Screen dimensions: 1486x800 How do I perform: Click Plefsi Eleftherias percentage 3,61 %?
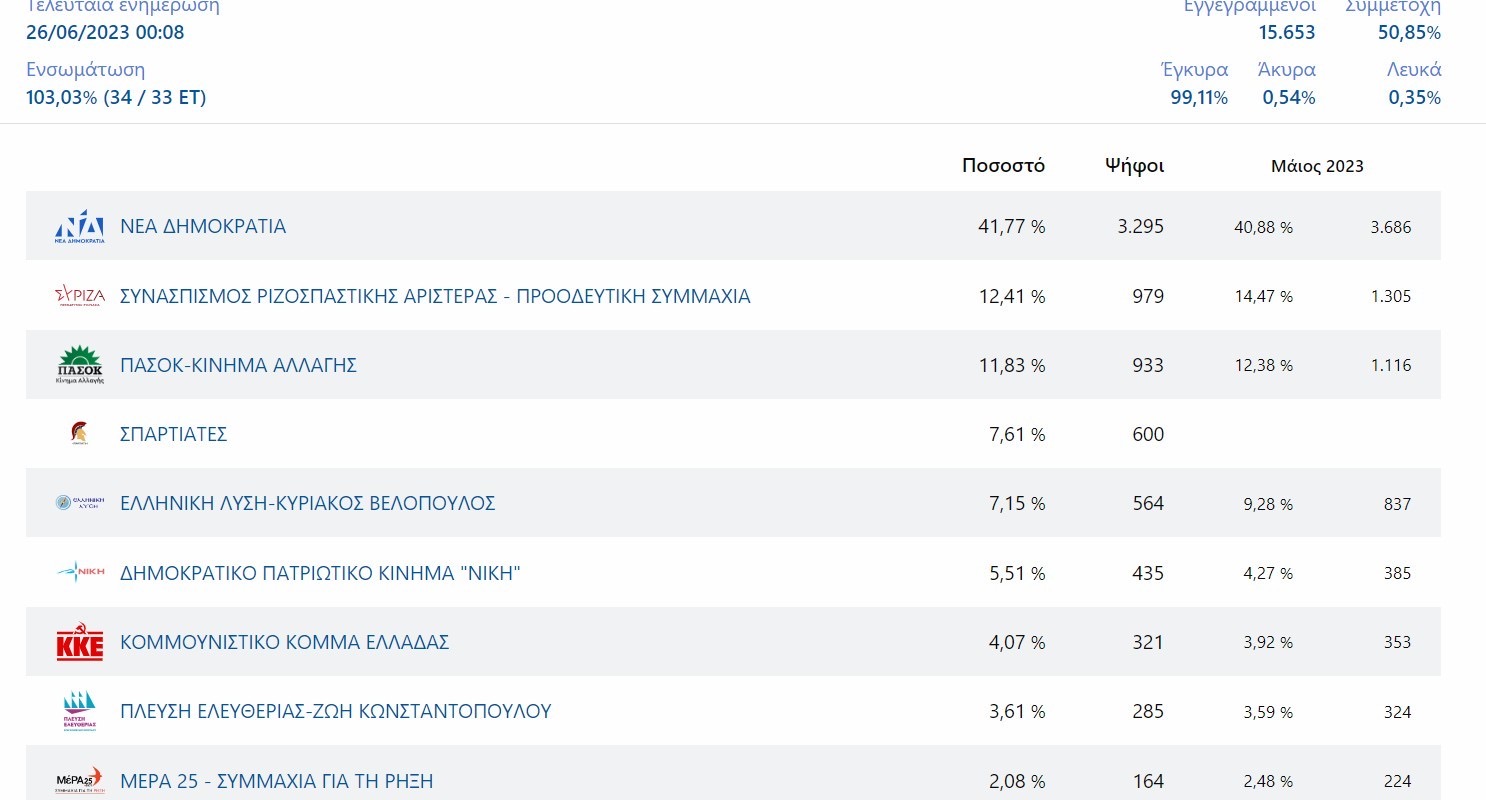pyautogui.click(x=1016, y=711)
